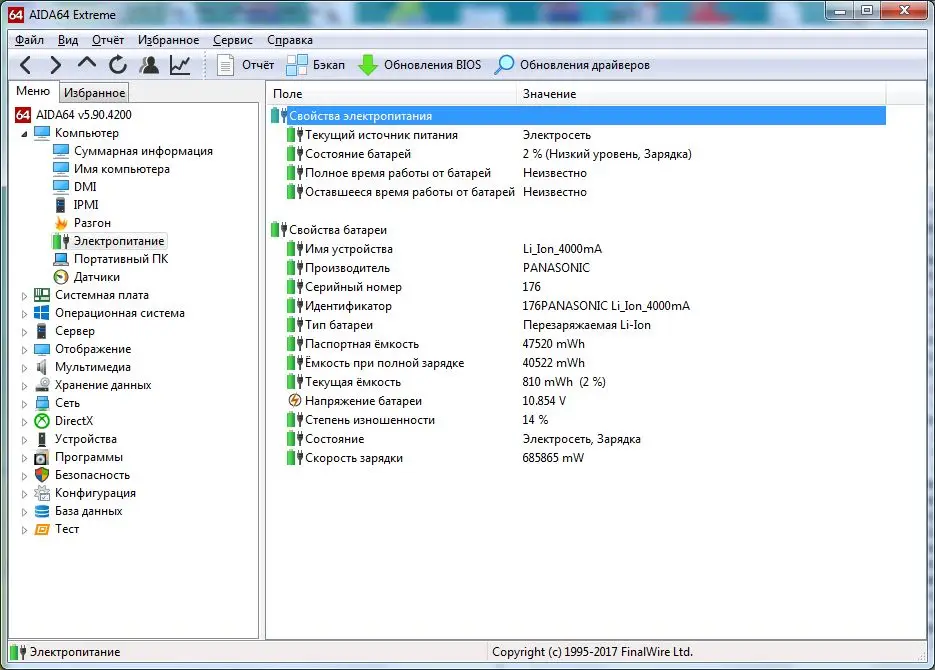935x670 pixels.
Task: Click the DirectX Xbox icon
Action: [x=42, y=421]
